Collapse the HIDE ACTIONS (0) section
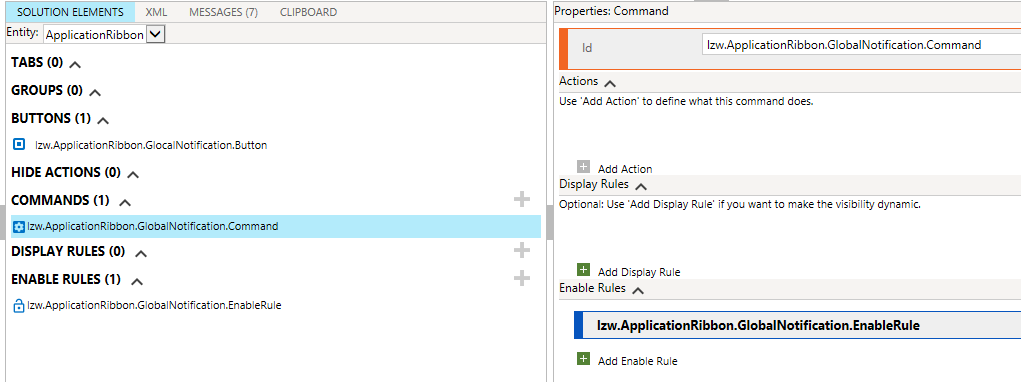Viewport: 1021px width, 382px height. coord(133,174)
